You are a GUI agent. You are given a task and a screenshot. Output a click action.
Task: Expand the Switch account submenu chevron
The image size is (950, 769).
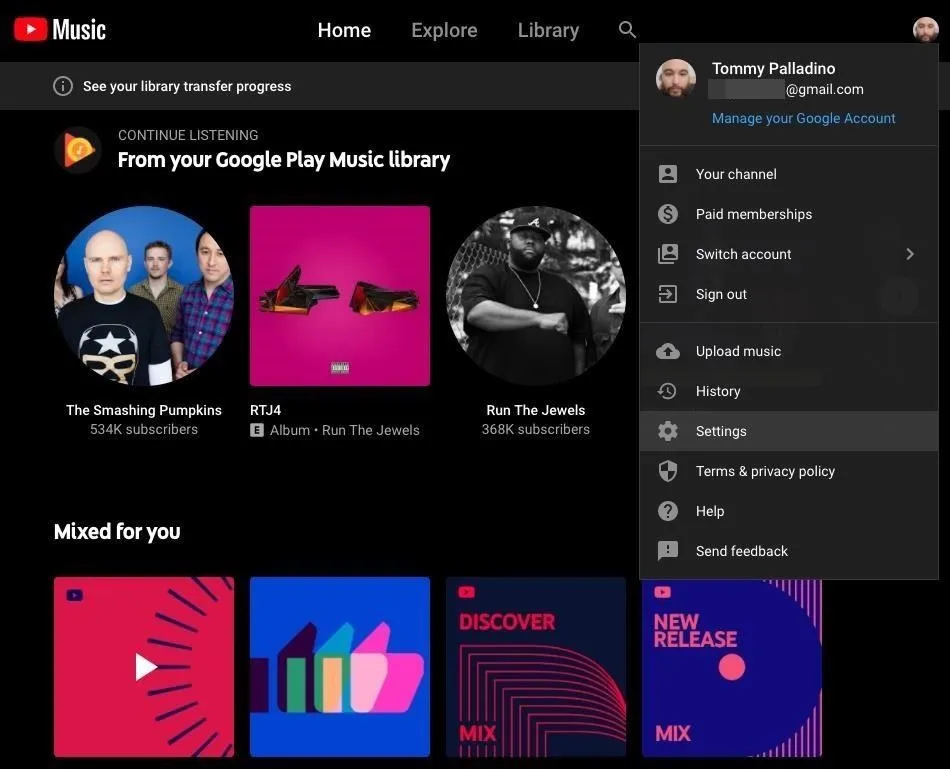909,254
